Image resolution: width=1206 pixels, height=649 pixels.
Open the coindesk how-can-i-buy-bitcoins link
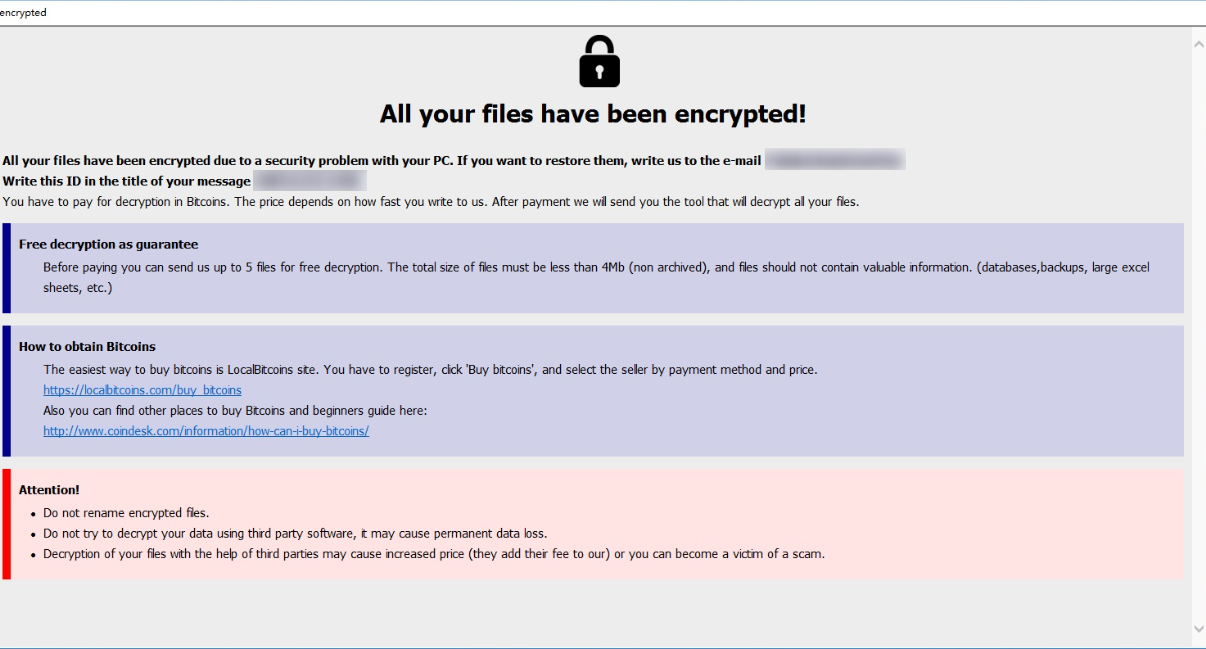click(206, 431)
